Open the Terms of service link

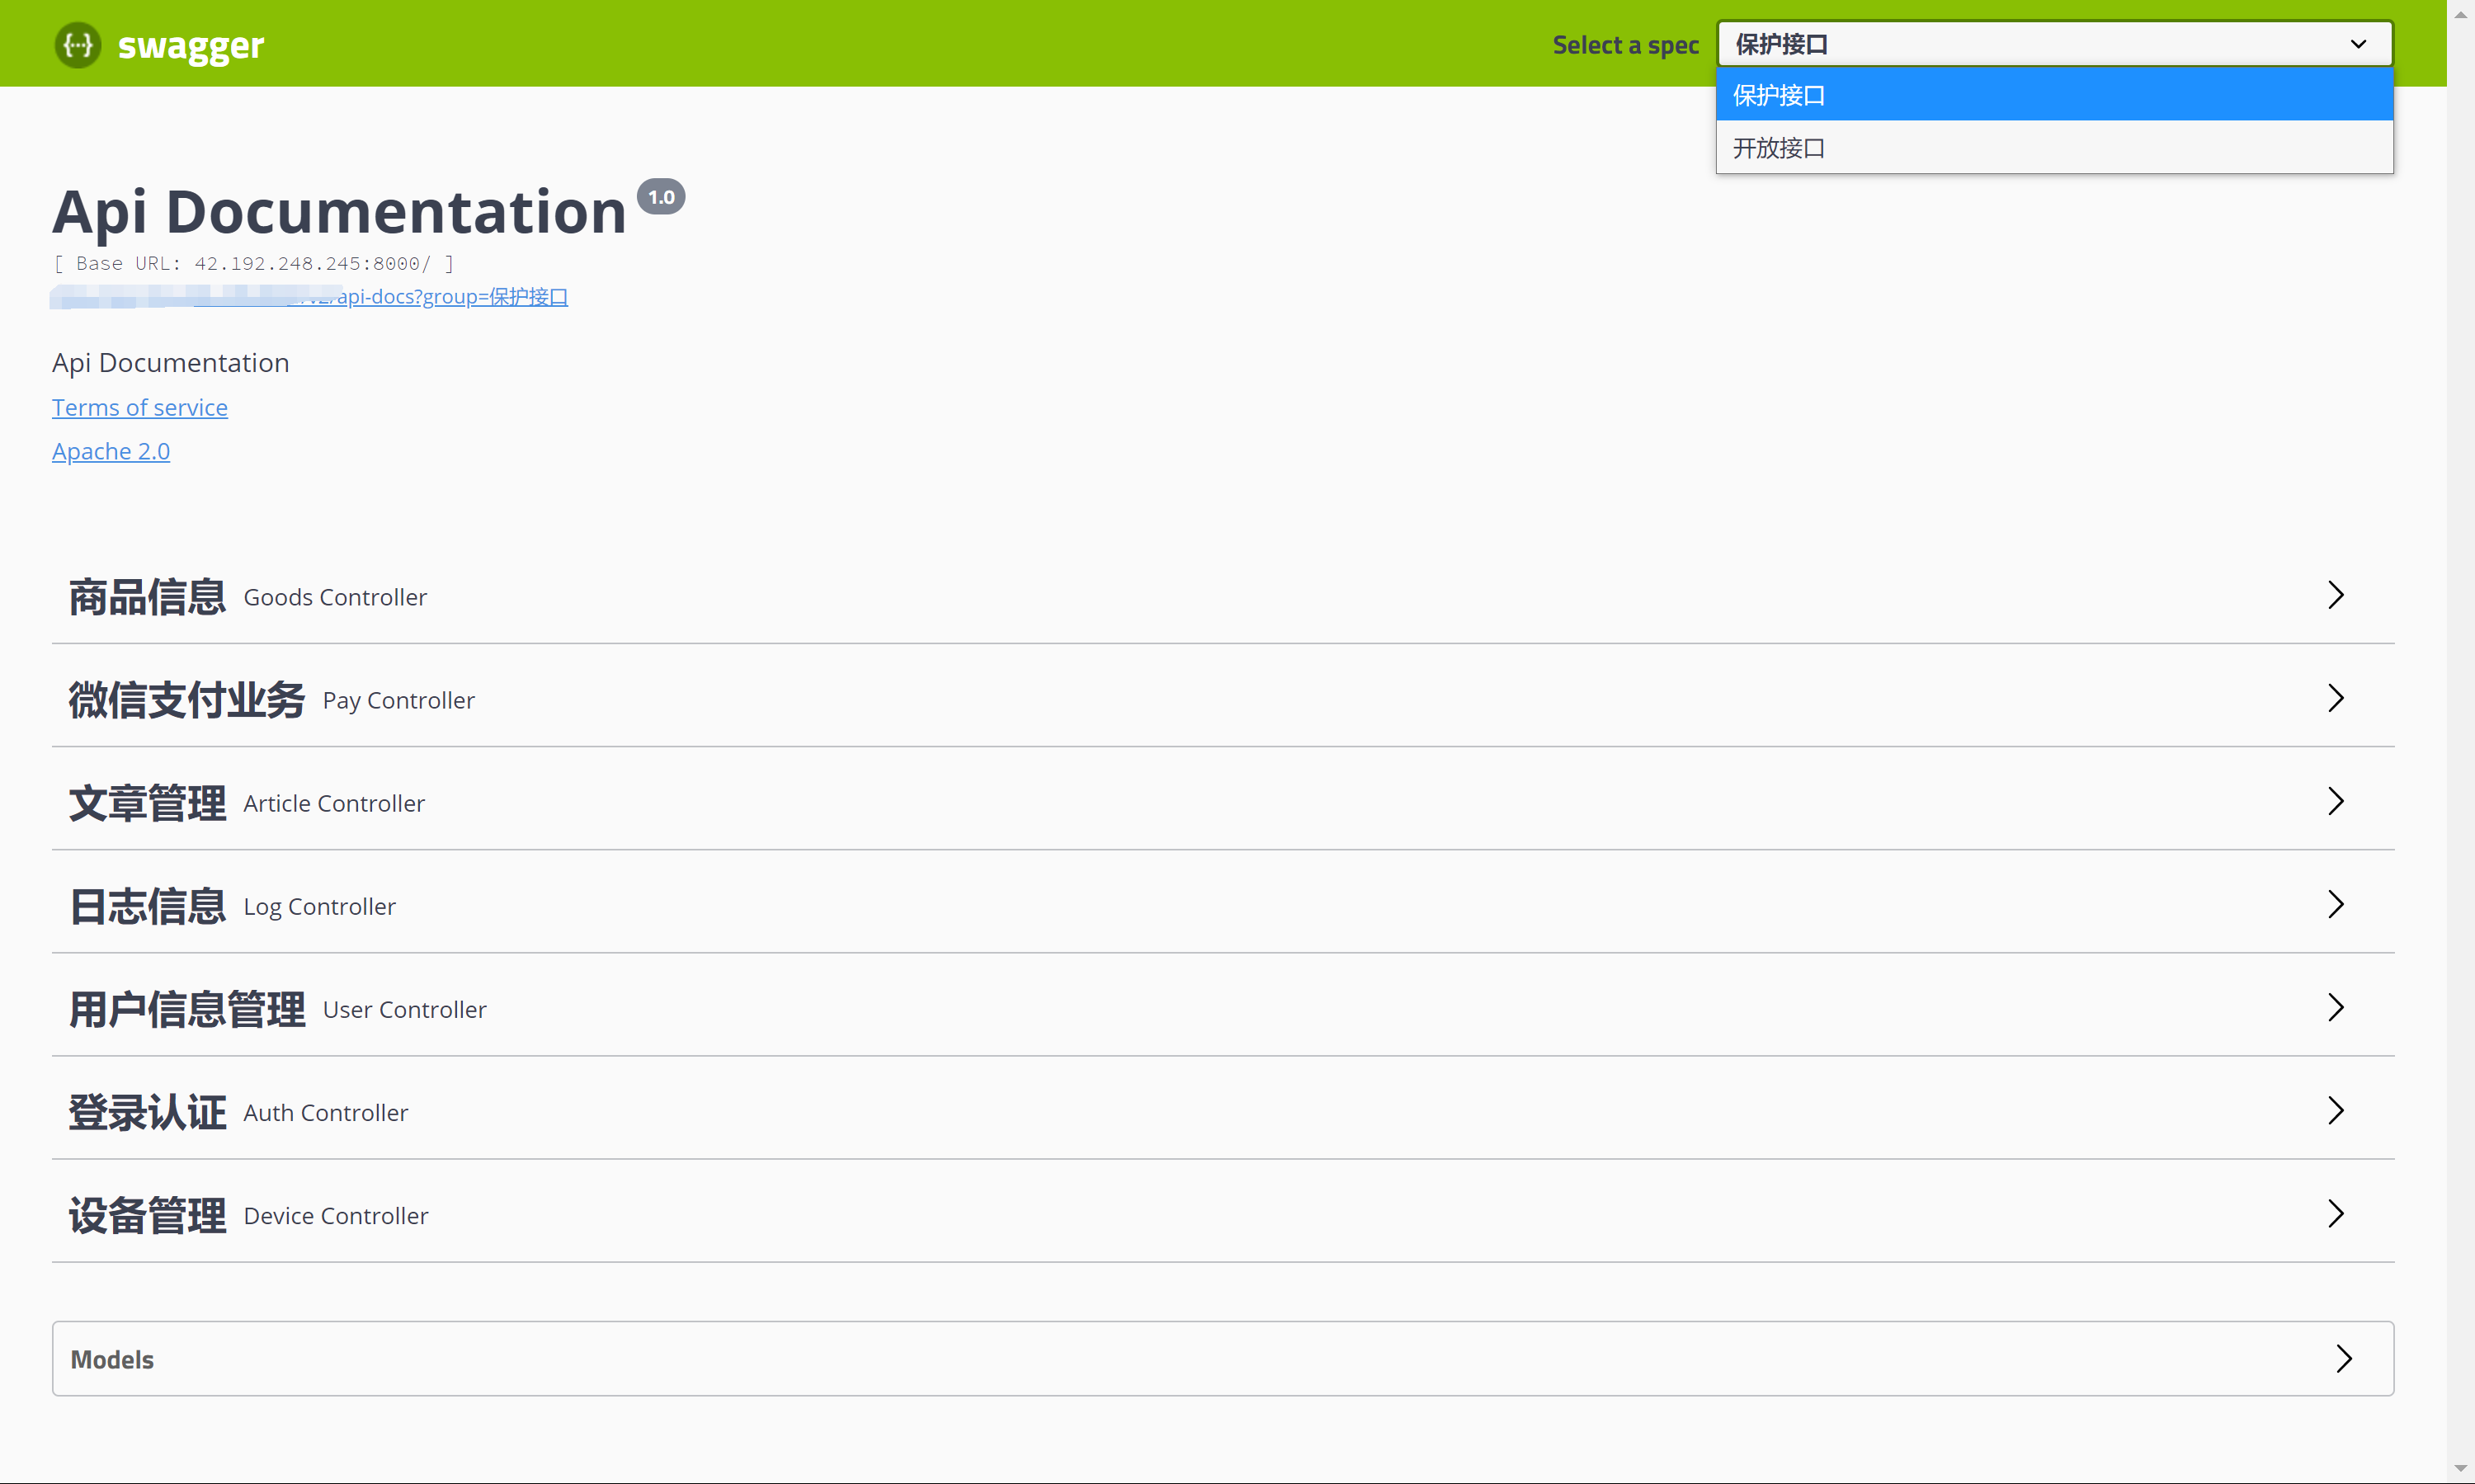(x=140, y=407)
